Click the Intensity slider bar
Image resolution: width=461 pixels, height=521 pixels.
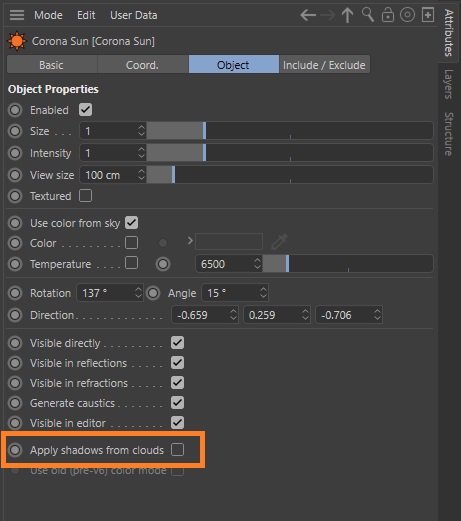(290, 153)
